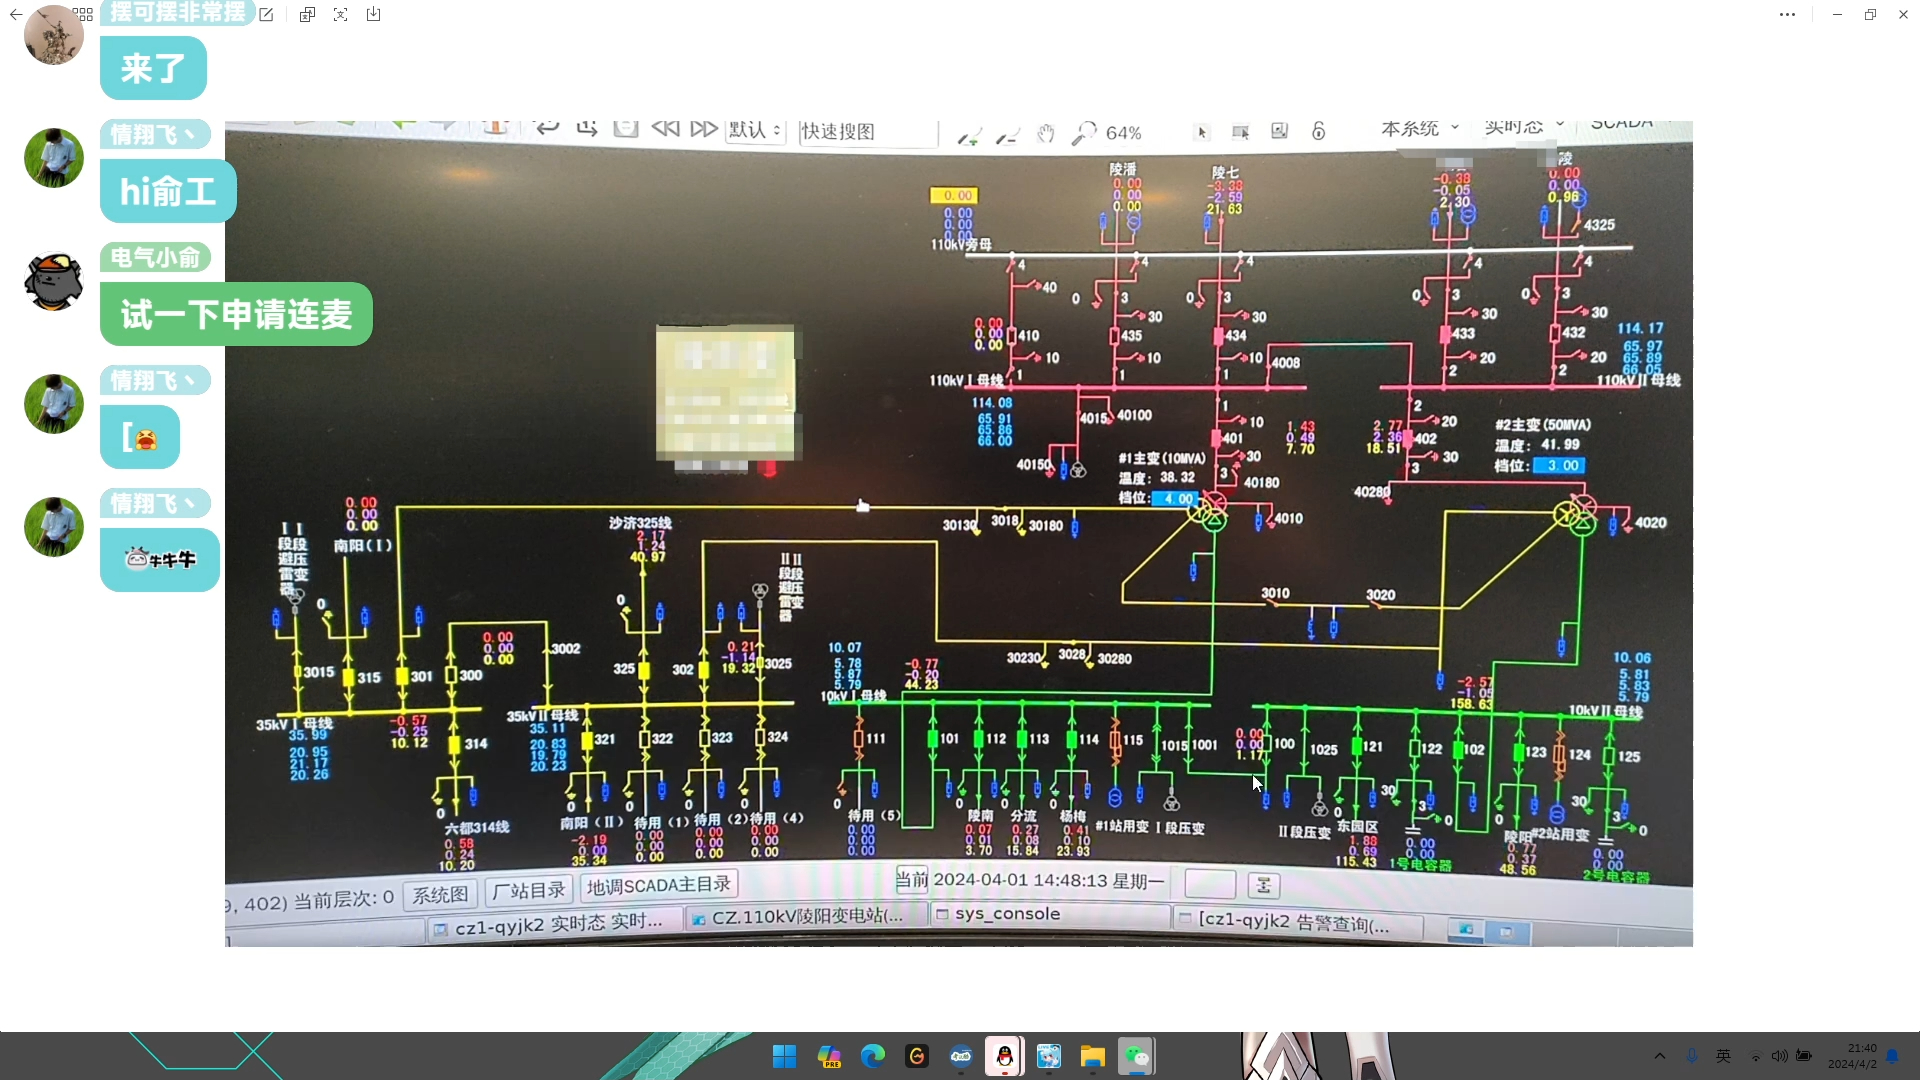This screenshot has width=1920, height=1080.
Task: Click the extract text scan icon
Action: pos(341,15)
